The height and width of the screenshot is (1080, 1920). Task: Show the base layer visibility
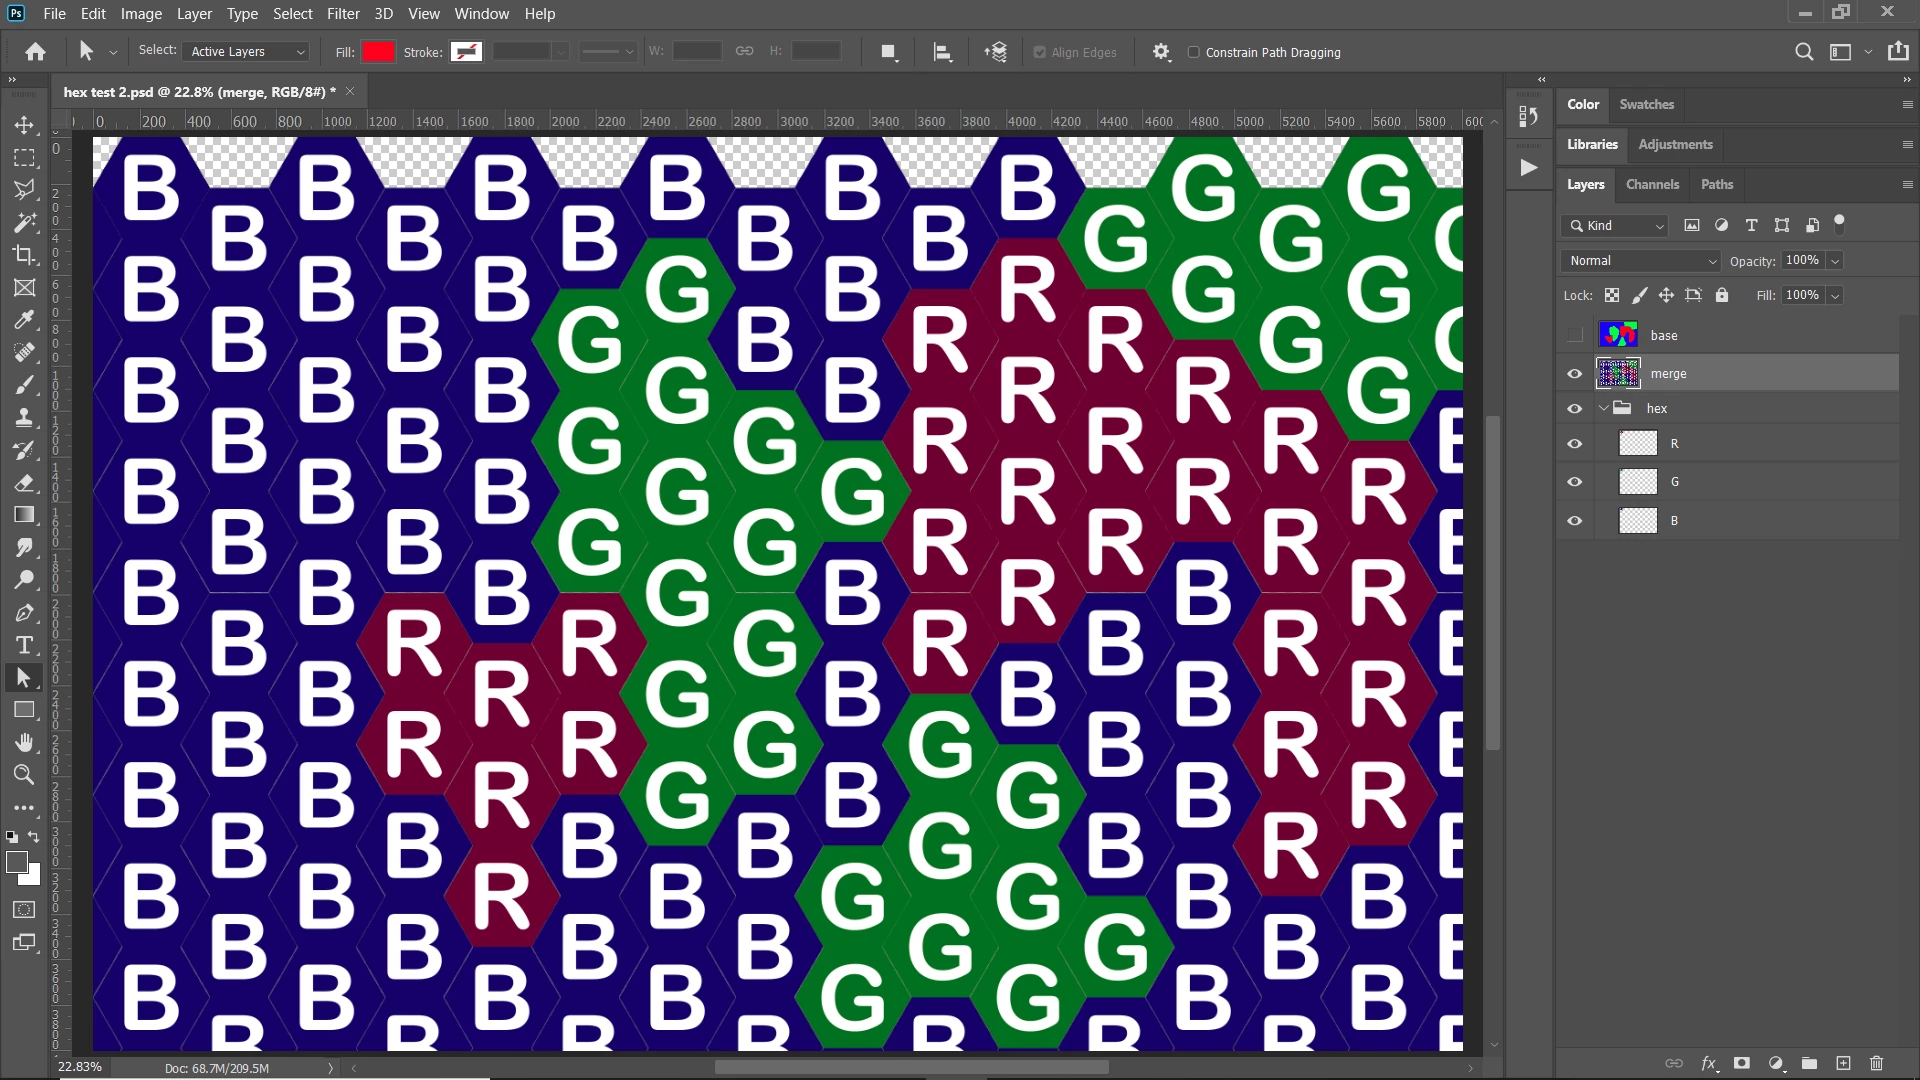(1575, 335)
